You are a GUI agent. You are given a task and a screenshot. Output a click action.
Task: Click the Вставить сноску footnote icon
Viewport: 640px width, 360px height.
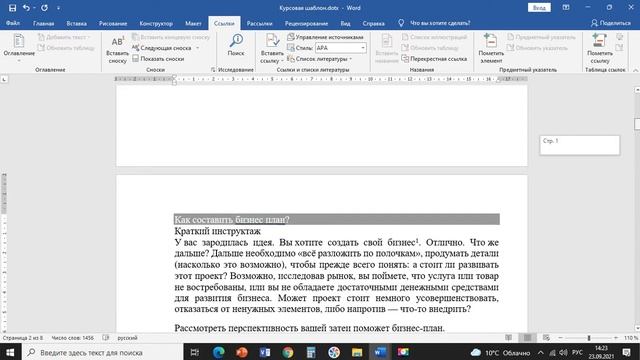coord(118,49)
